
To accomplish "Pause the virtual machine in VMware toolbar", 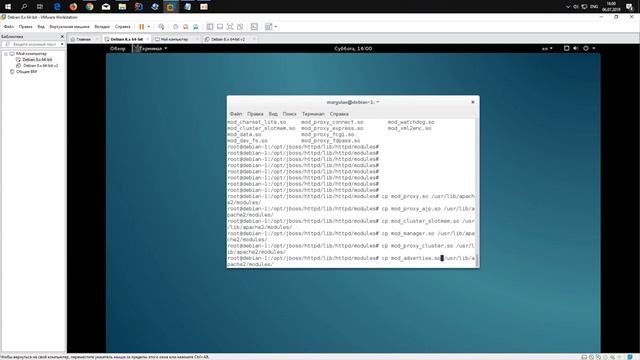I will click(142, 27).
